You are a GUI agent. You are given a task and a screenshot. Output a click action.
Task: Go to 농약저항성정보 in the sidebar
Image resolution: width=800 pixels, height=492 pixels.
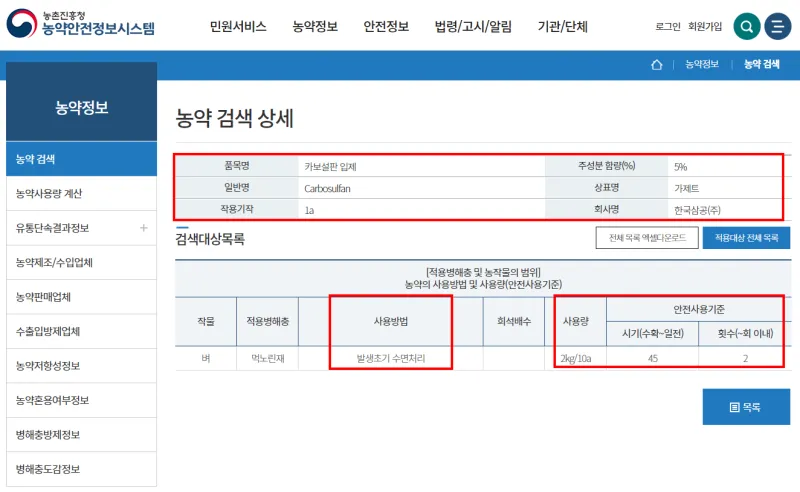tap(48, 366)
